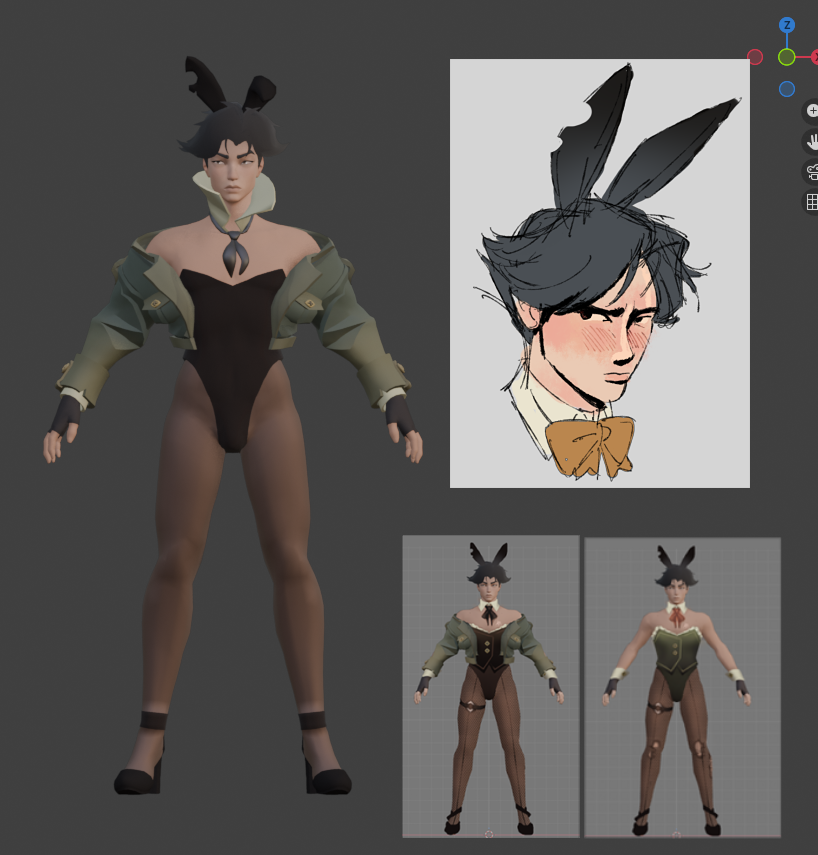Image resolution: width=818 pixels, height=855 pixels.
Task: Click the hand pan view button
Action: point(811,142)
